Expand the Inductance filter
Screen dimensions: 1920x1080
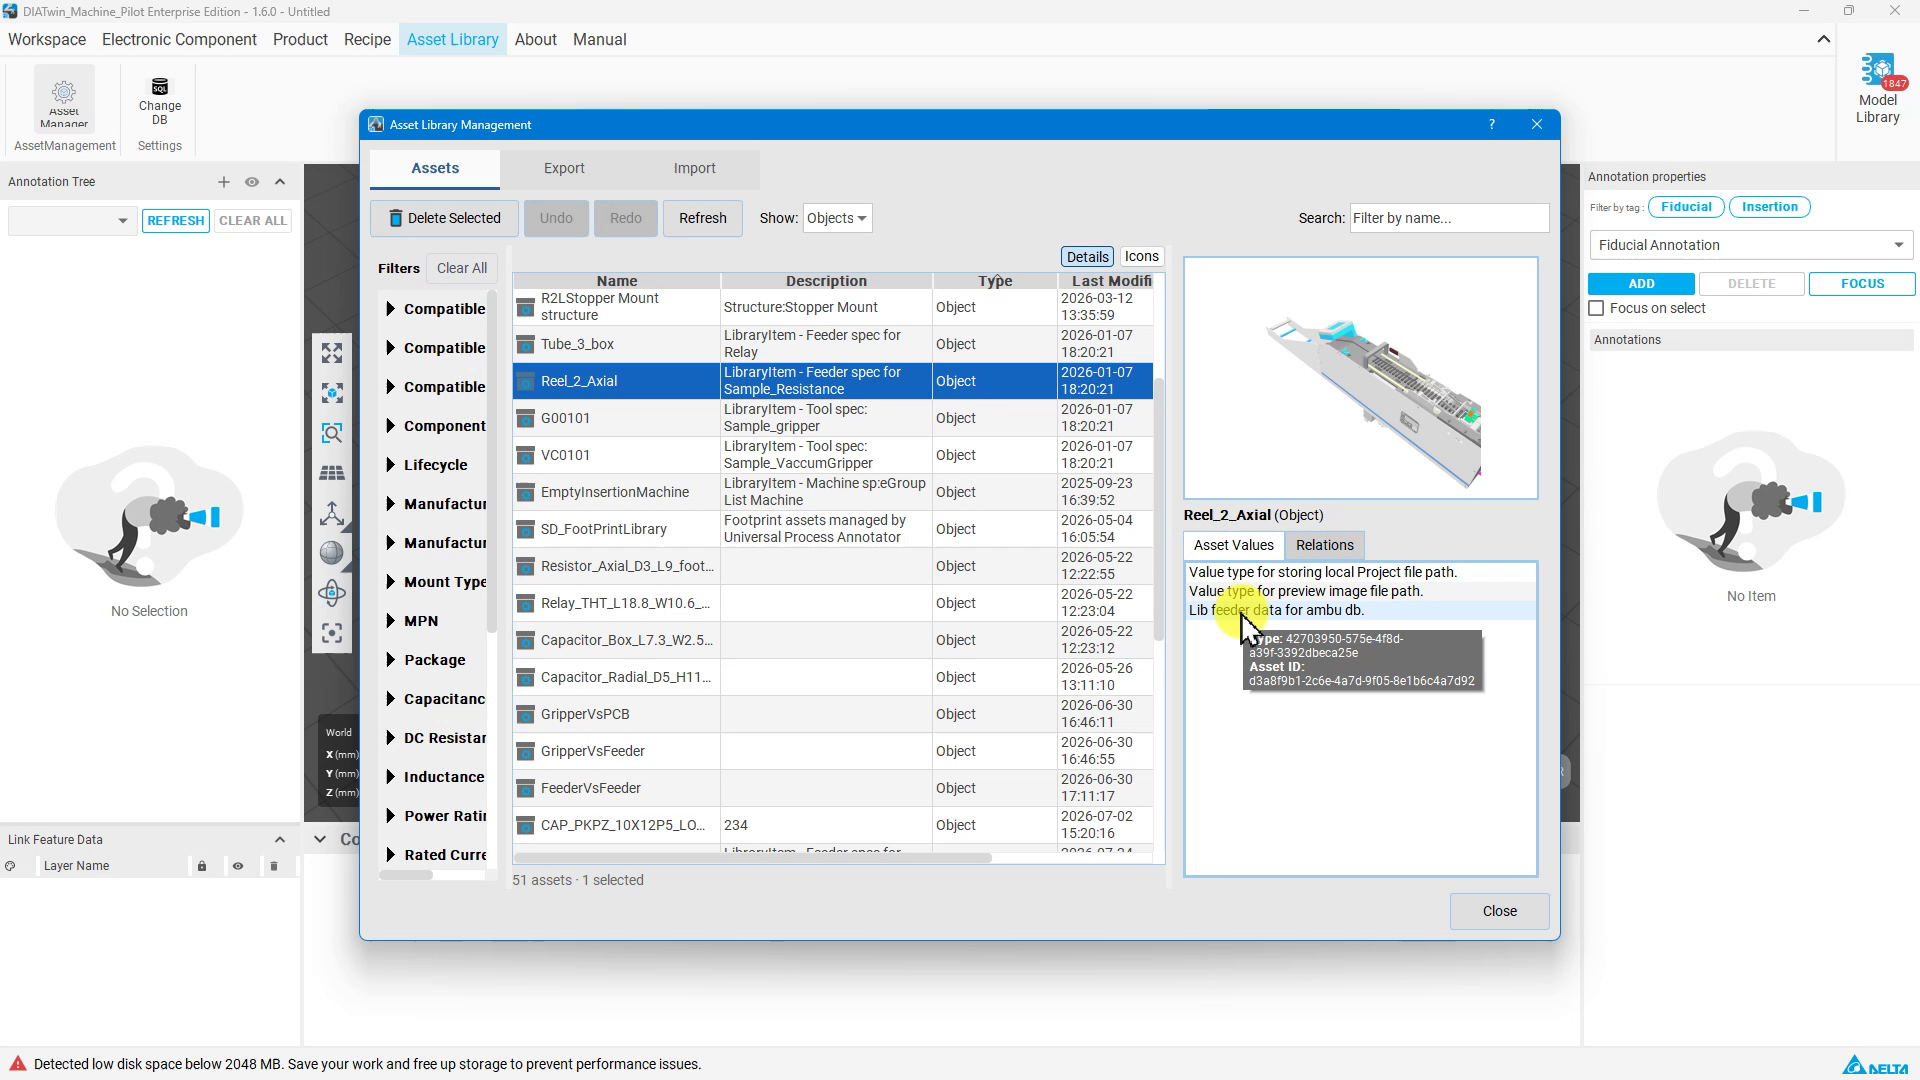point(390,777)
